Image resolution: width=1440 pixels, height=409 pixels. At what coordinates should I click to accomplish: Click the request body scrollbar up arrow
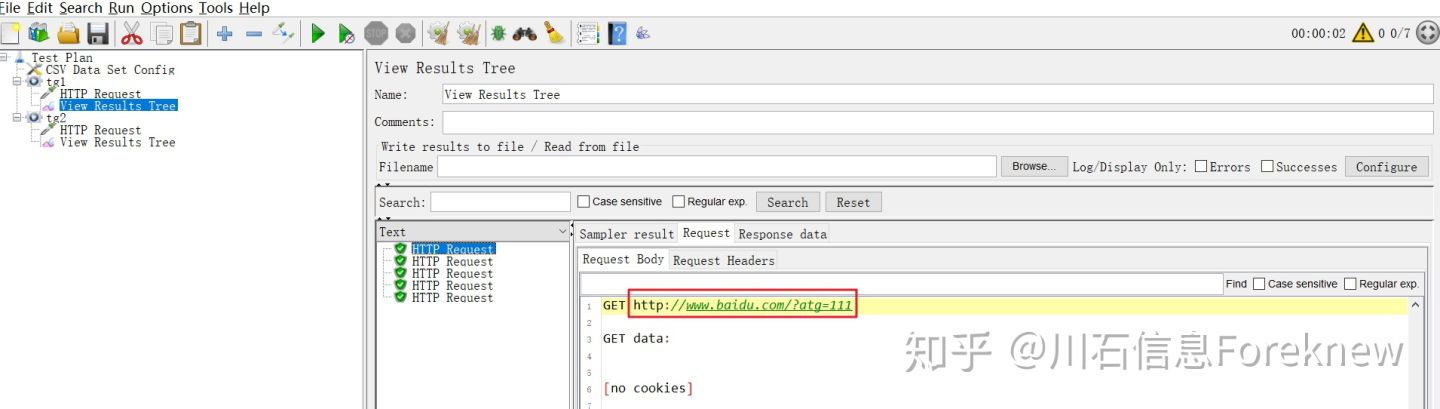(1414, 303)
